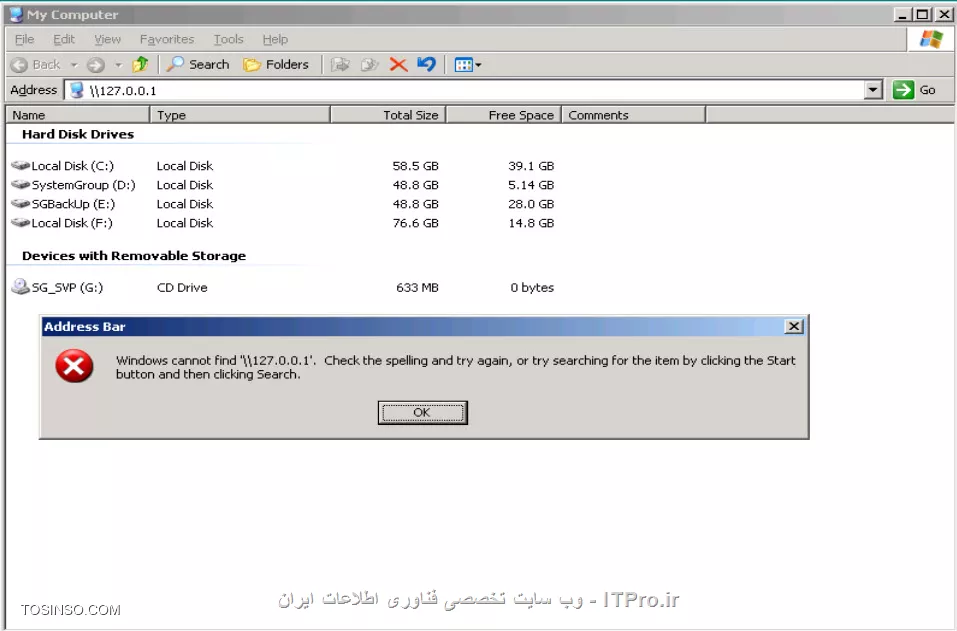Open the Edit menu

pos(63,39)
